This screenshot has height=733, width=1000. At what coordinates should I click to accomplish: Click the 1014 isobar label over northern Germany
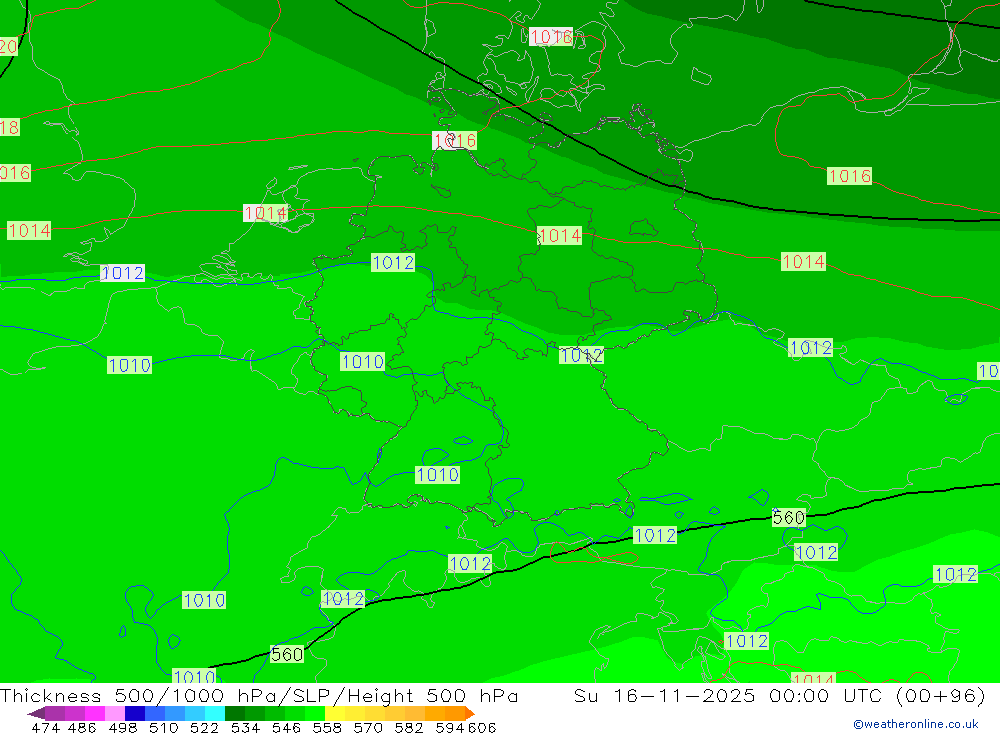(x=559, y=236)
